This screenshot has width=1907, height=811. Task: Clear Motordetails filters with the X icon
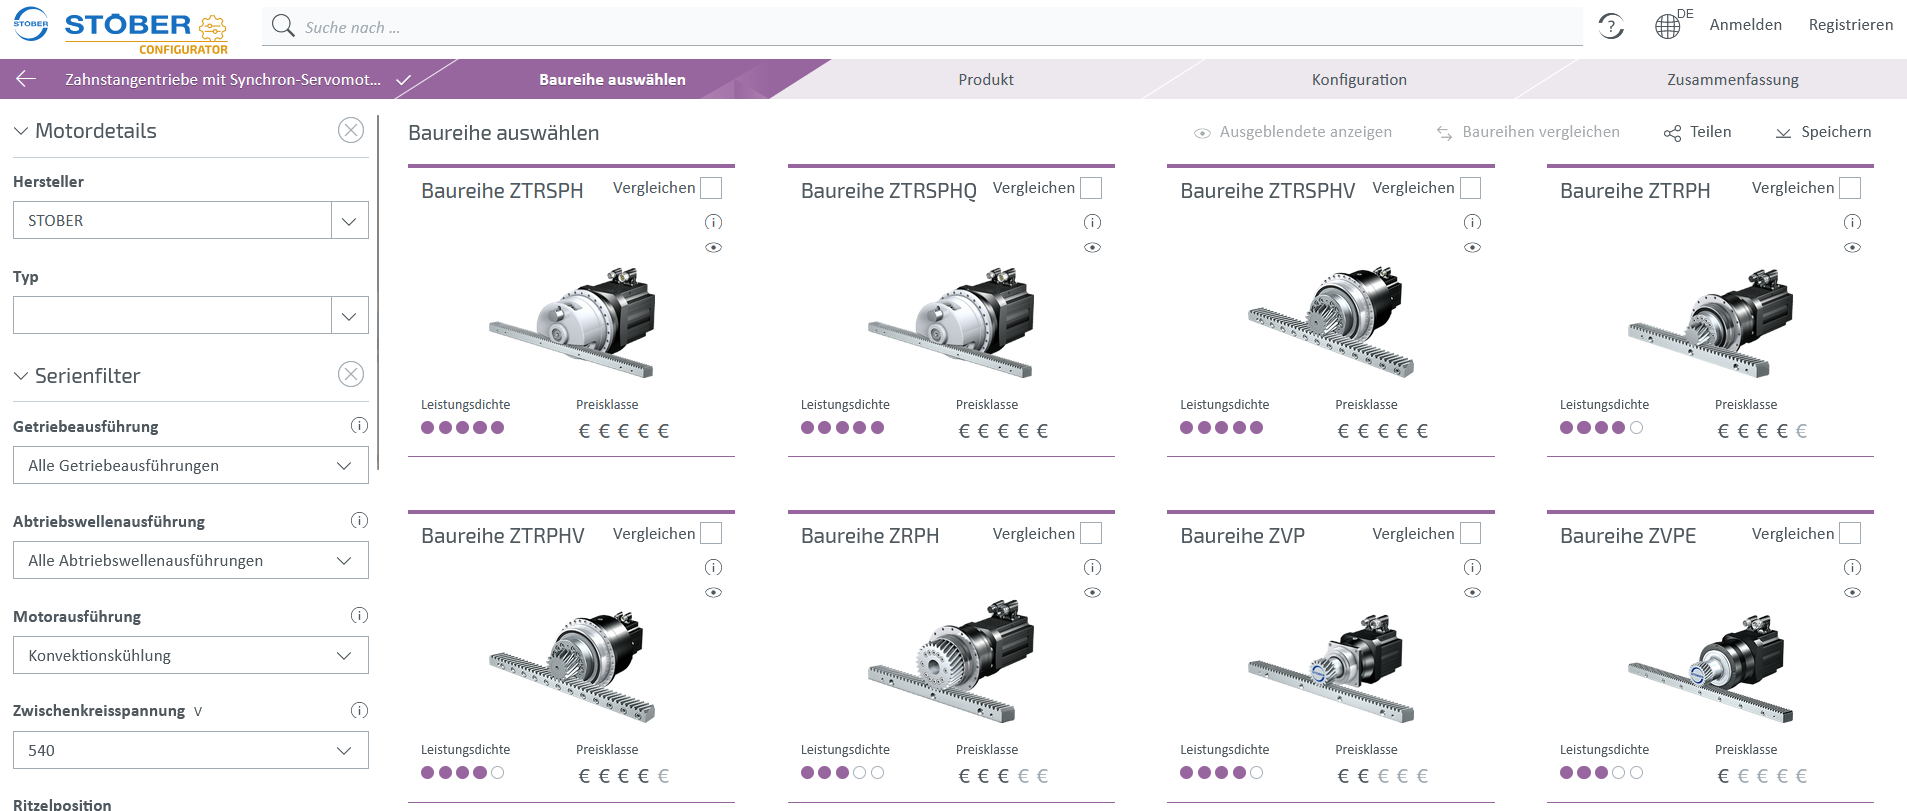pyautogui.click(x=350, y=130)
